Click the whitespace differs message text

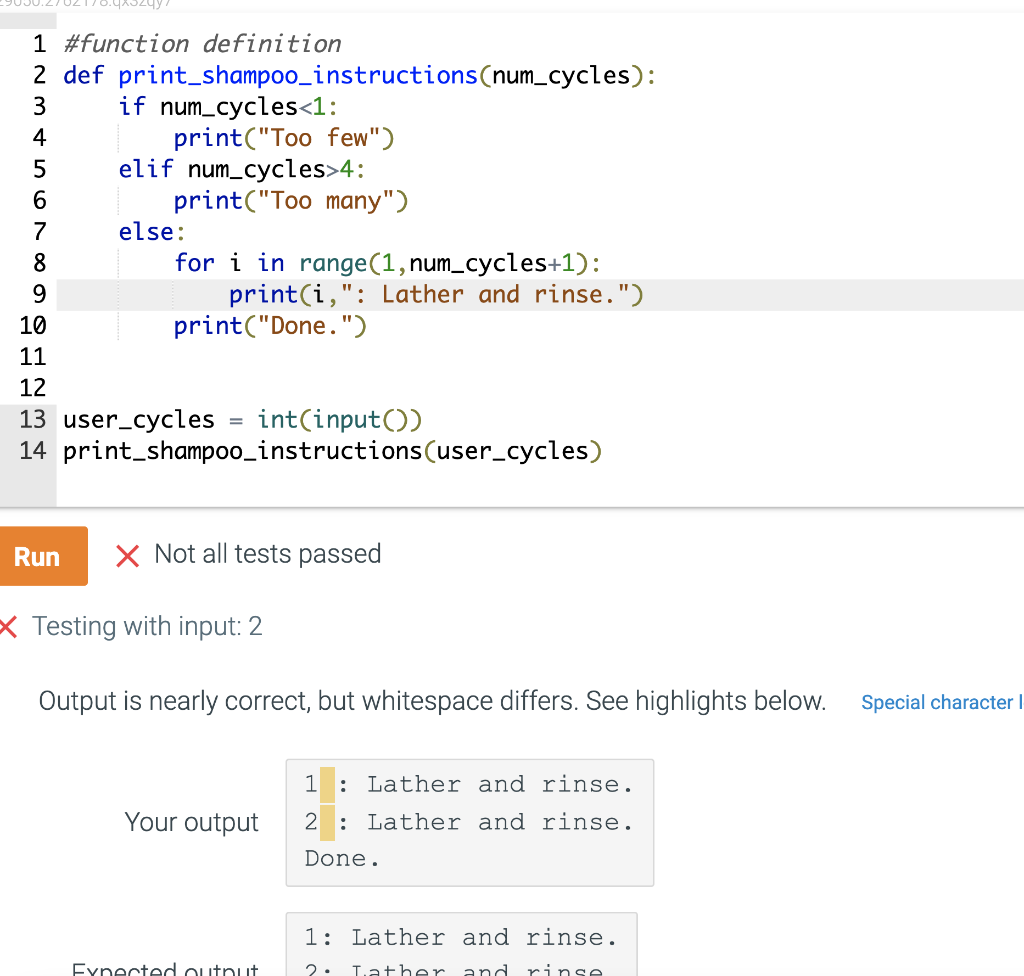coord(432,701)
